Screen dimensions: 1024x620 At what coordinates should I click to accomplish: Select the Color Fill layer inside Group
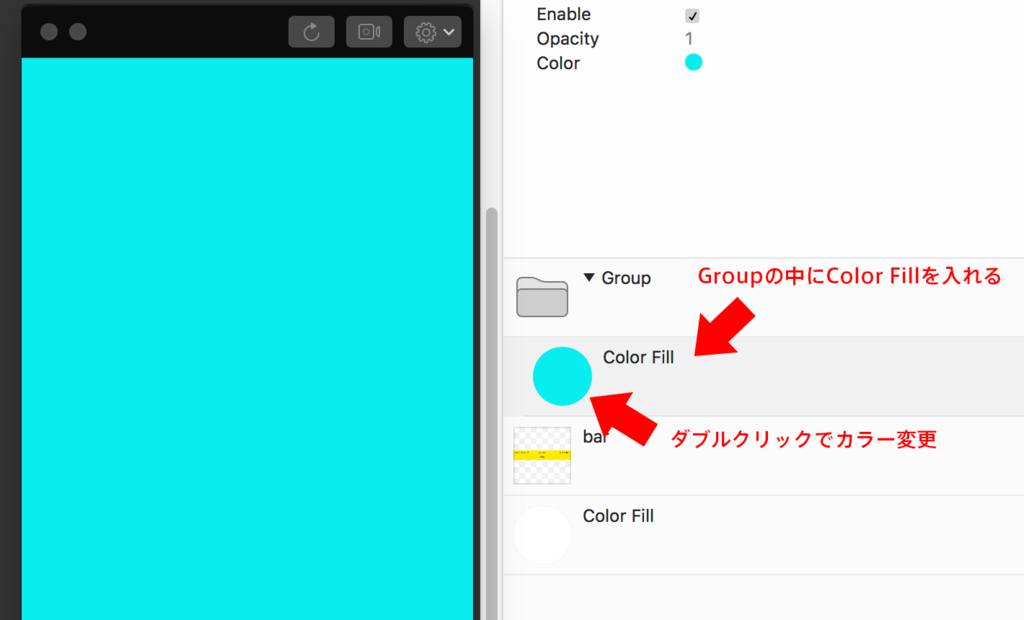click(x=763, y=376)
